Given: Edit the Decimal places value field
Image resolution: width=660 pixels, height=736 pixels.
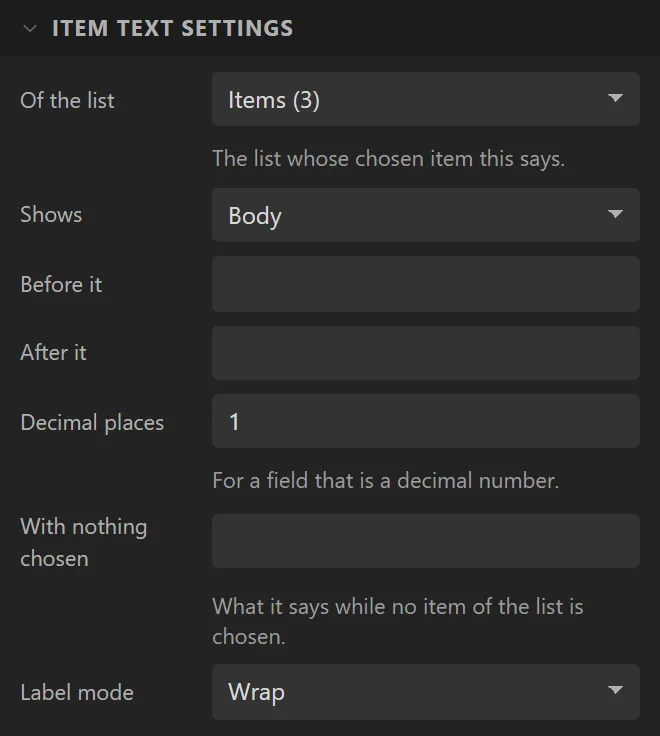Looking at the screenshot, I should point(426,421).
